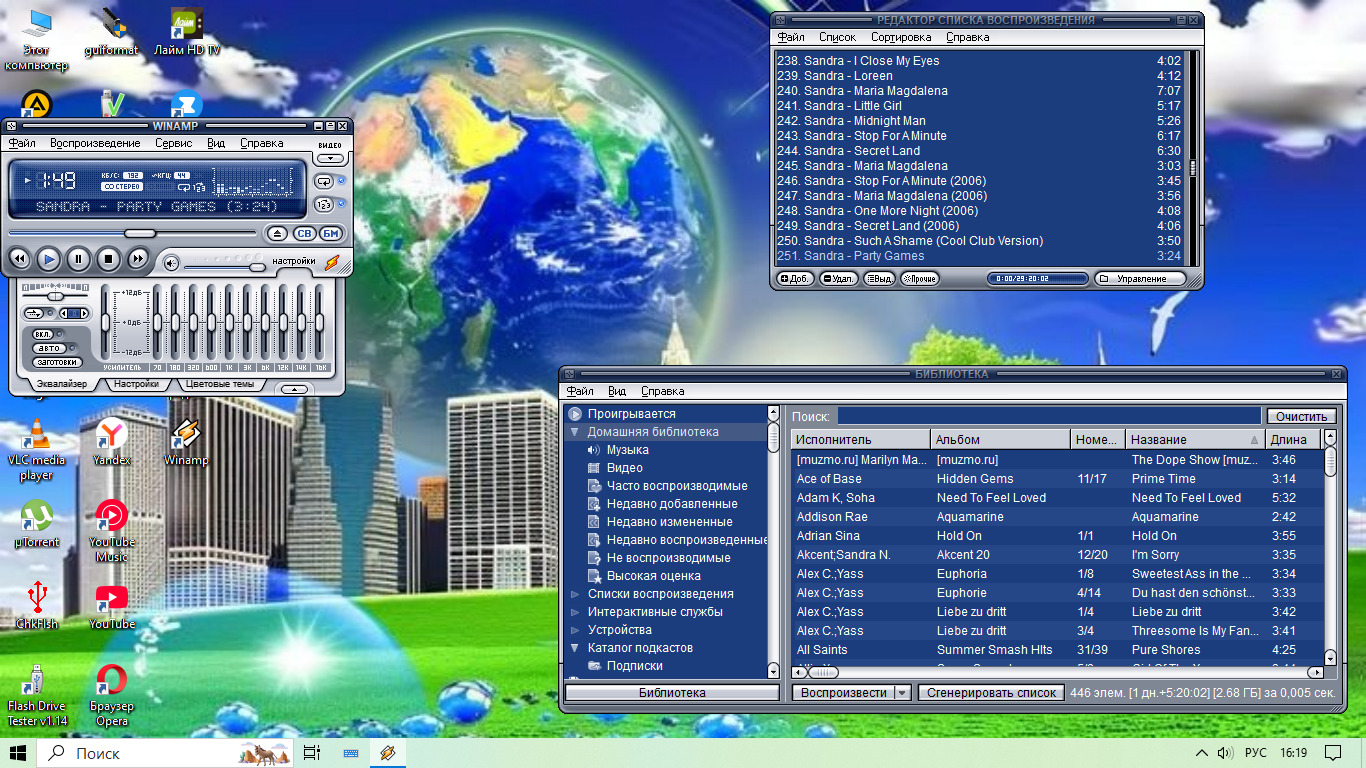Click the настройки label in Winamp

[294, 261]
